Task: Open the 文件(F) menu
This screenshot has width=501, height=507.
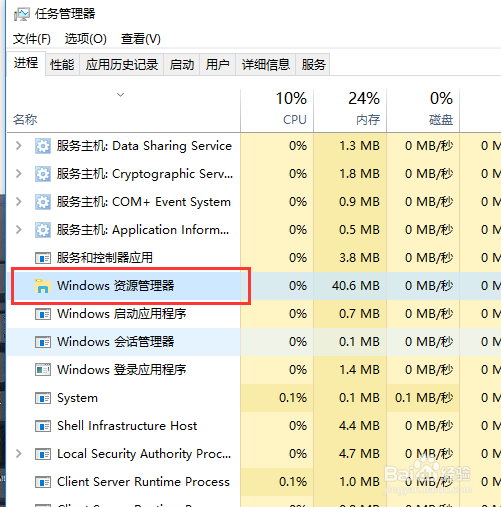Action: (x=32, y=39)
